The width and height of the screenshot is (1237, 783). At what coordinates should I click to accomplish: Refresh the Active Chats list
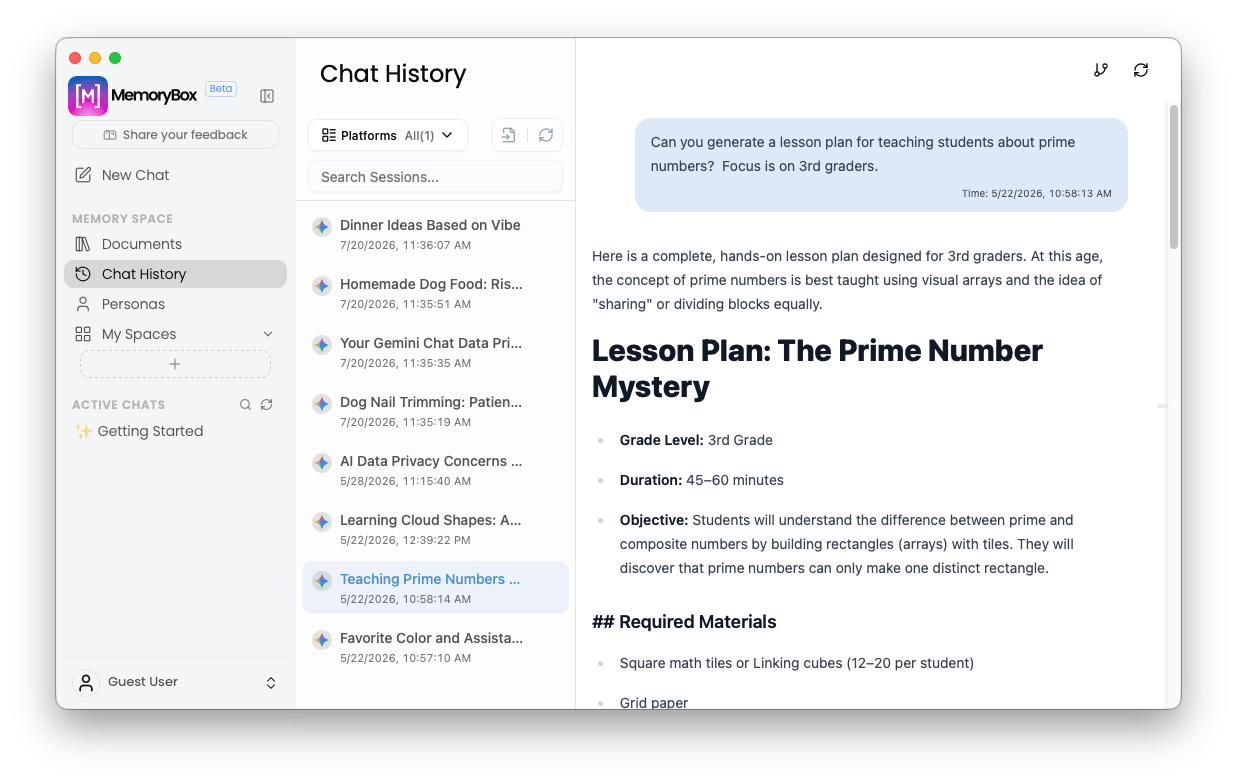tap(266, 405)
